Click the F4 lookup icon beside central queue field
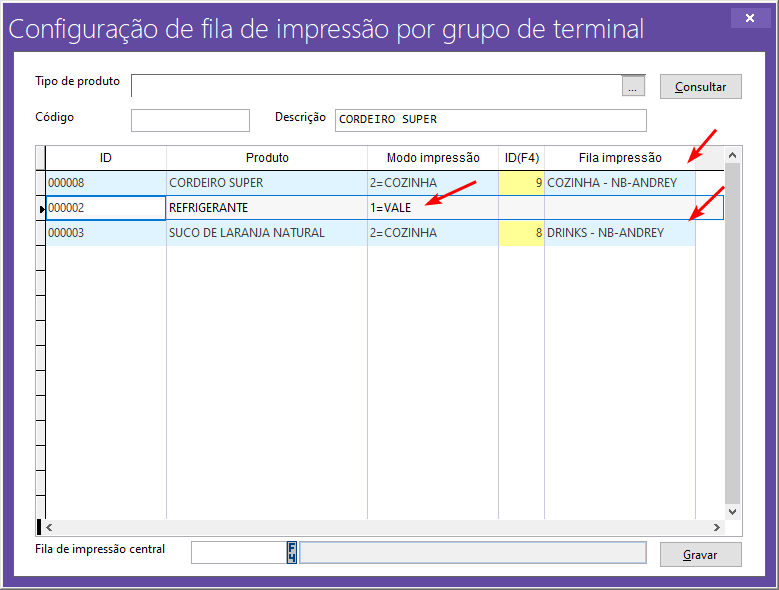This screenshot has width=779, height=590. (293, 553)
